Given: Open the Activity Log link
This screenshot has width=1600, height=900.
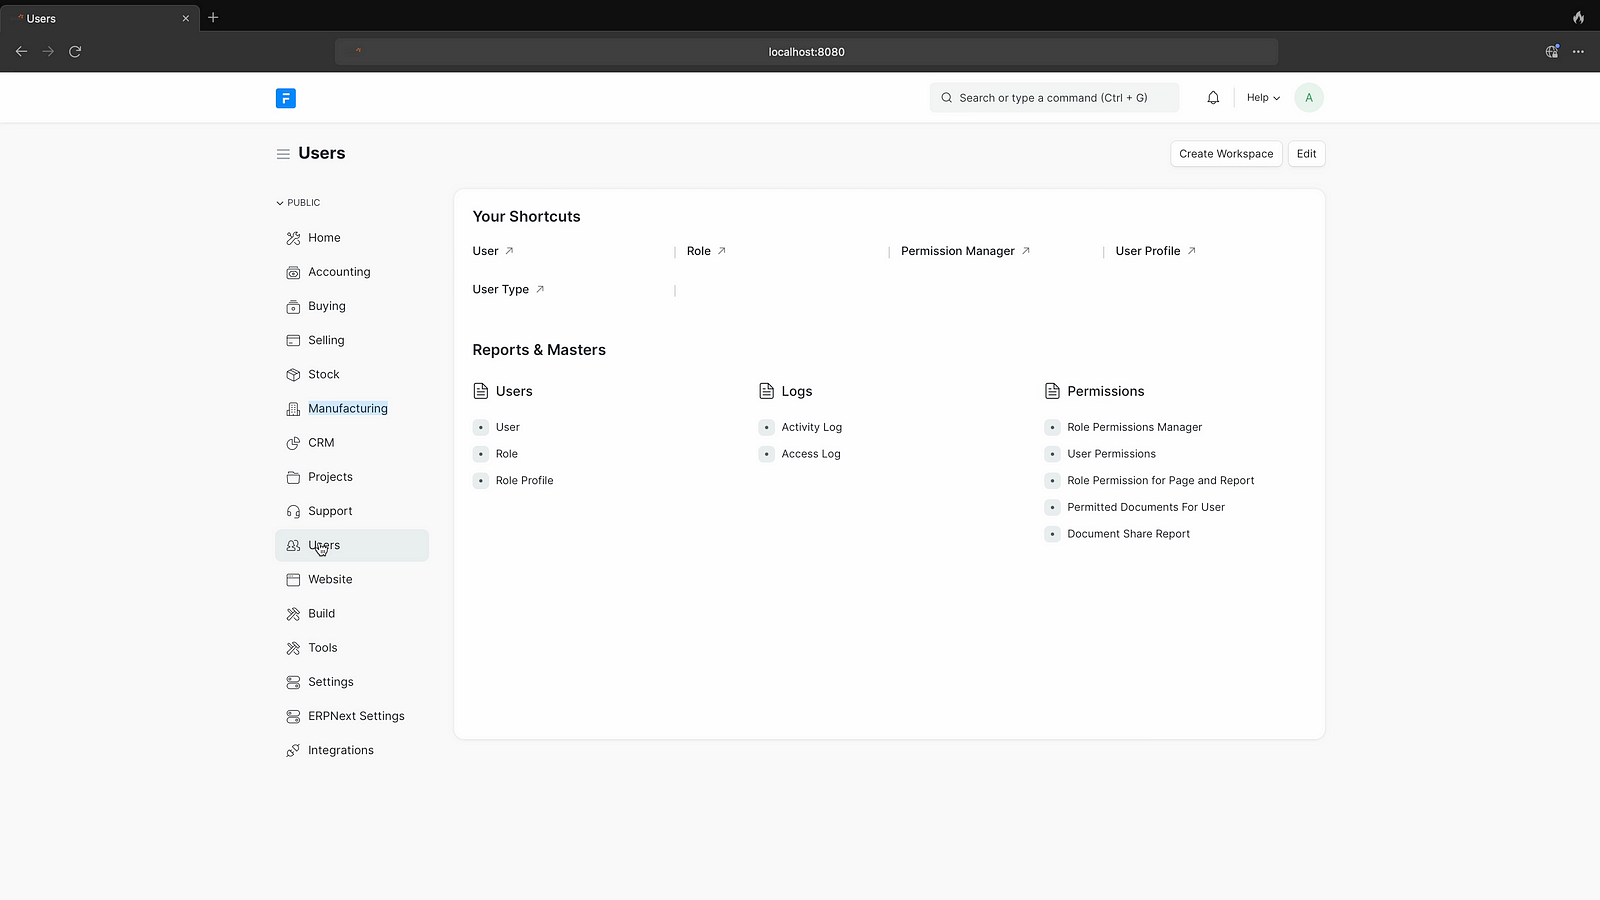Looking at the screenshot, I should pyautogui.click(x=811, y=427).
